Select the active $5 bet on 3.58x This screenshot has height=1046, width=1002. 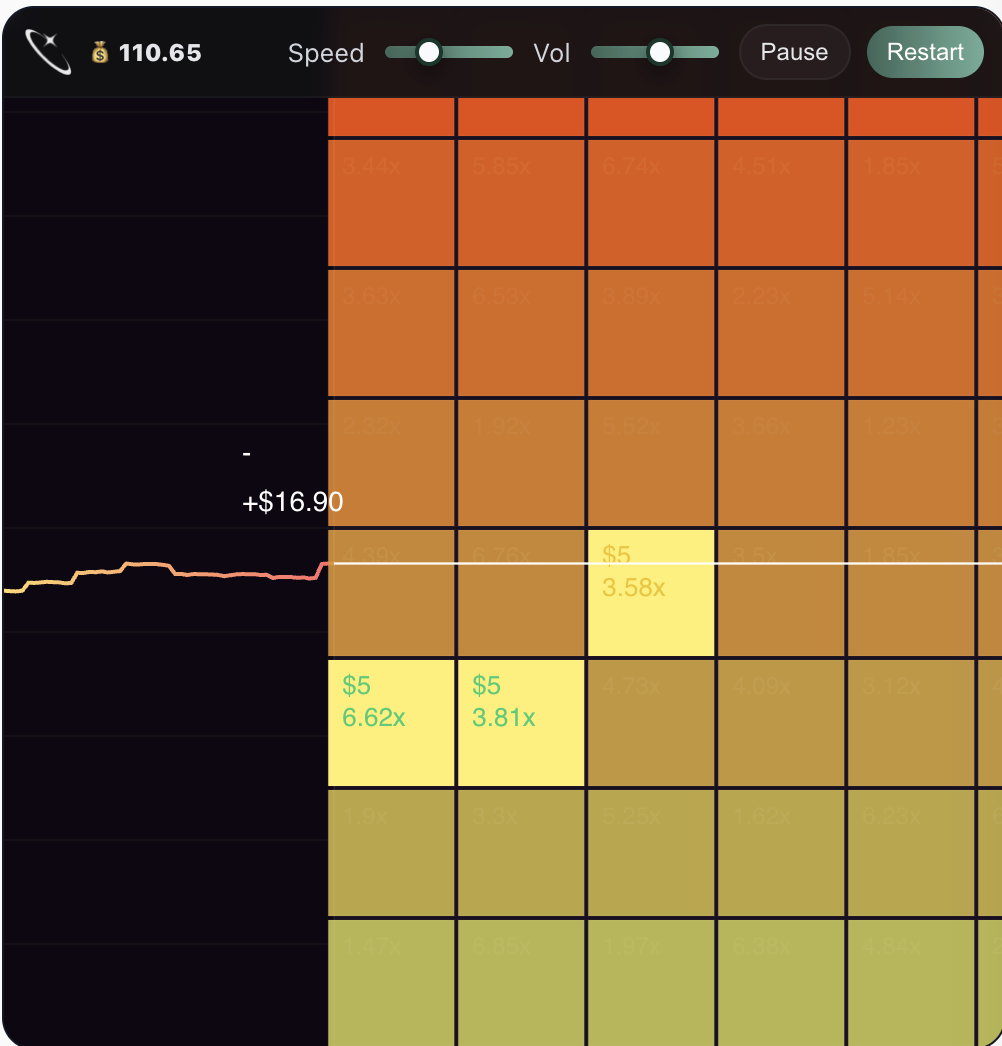click(651, 590)
